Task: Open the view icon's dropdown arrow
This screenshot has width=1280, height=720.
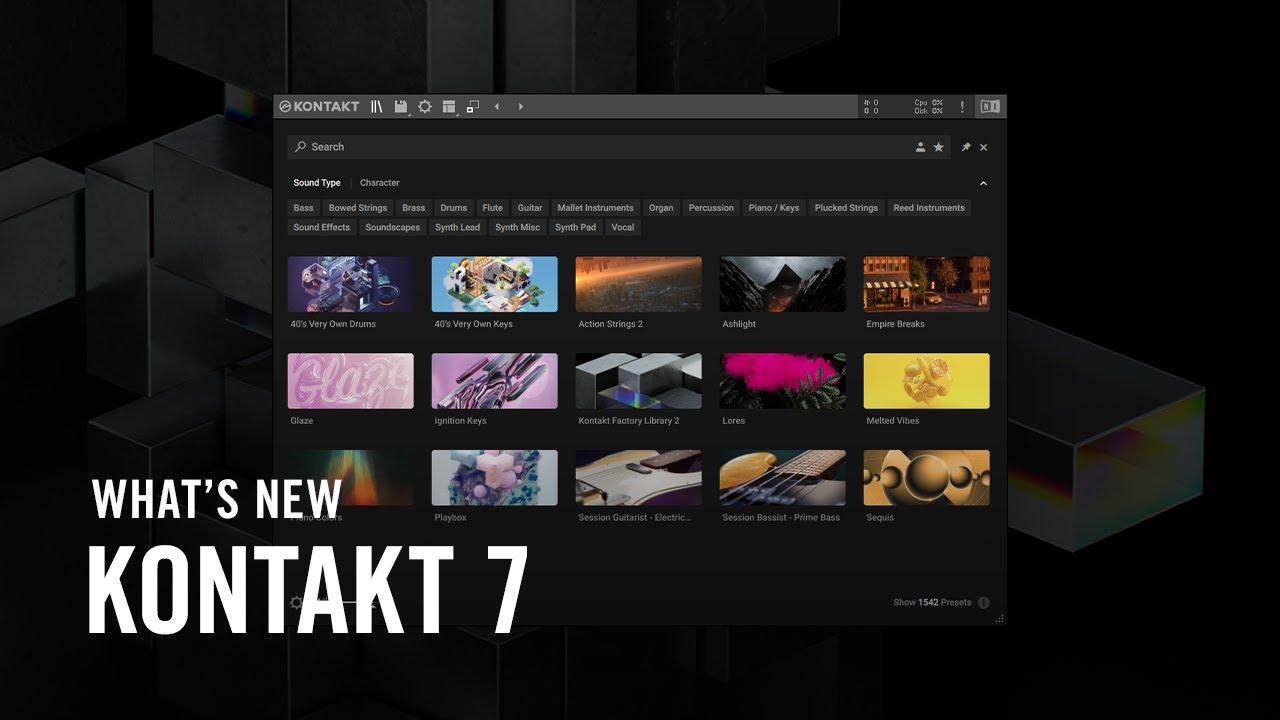Action: click(x=459, y=113)
